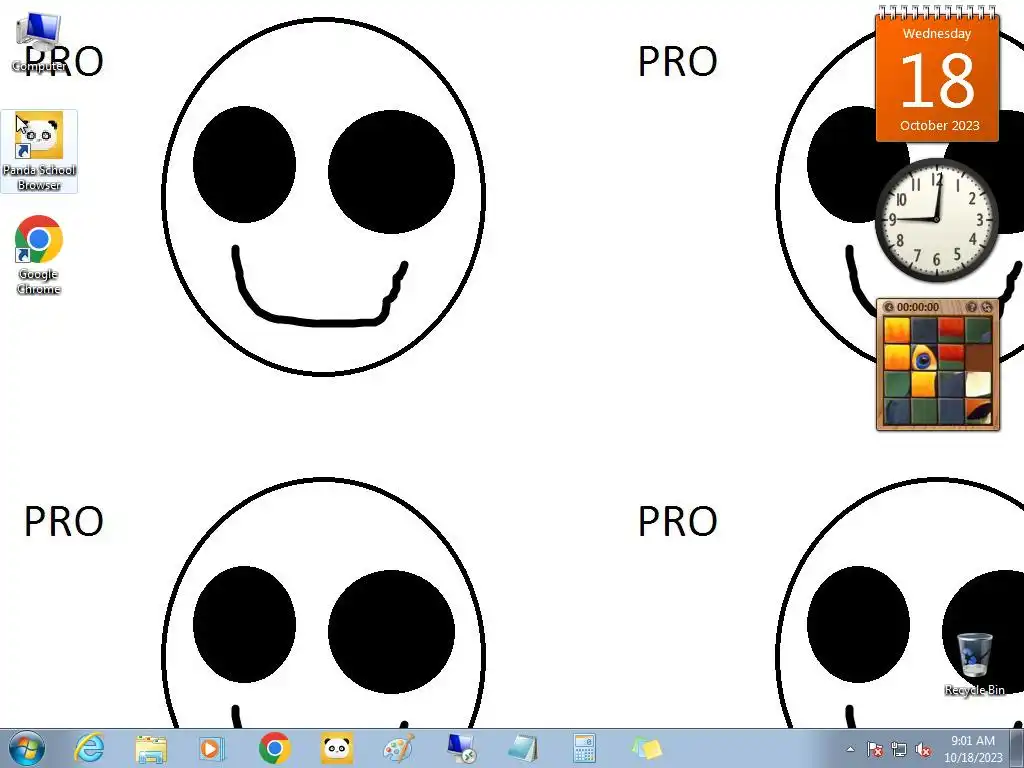Slide the cream-white puzzle tile

pyautogui.click(x=978, y=384)
